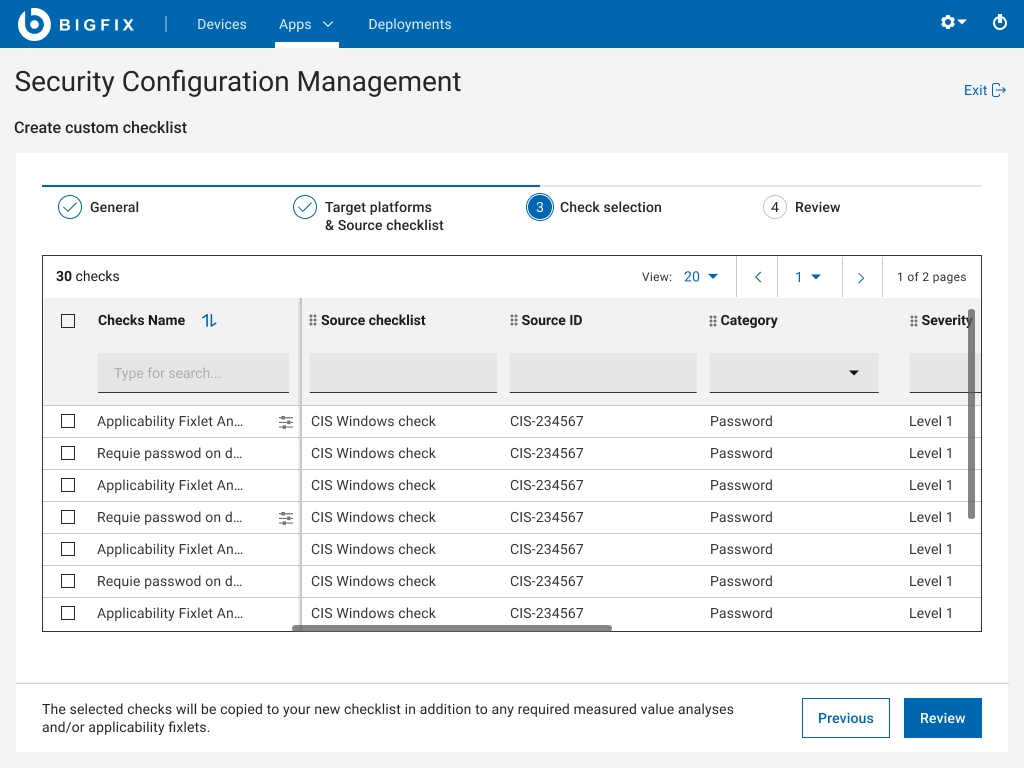Click the BigFix logo icon

tap(34, 24)
